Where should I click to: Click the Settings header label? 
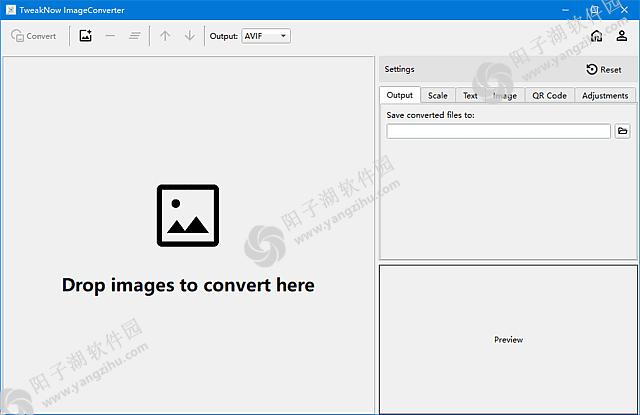399,69
